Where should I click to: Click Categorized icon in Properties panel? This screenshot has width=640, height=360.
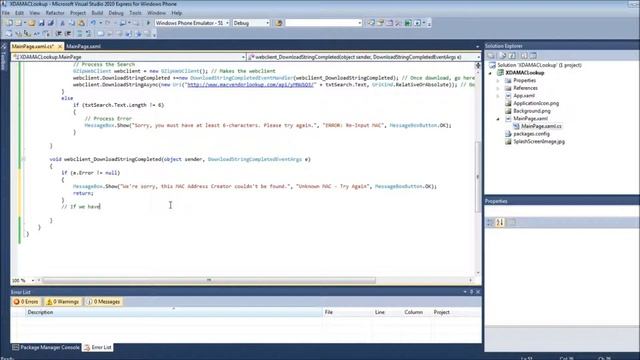pos(490,222)
